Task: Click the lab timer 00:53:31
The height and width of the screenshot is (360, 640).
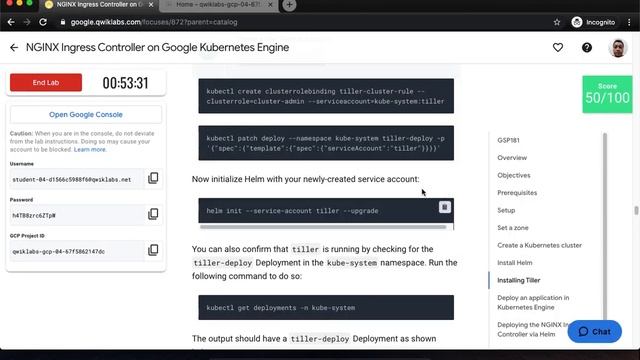Action: [x=125, y=83]
